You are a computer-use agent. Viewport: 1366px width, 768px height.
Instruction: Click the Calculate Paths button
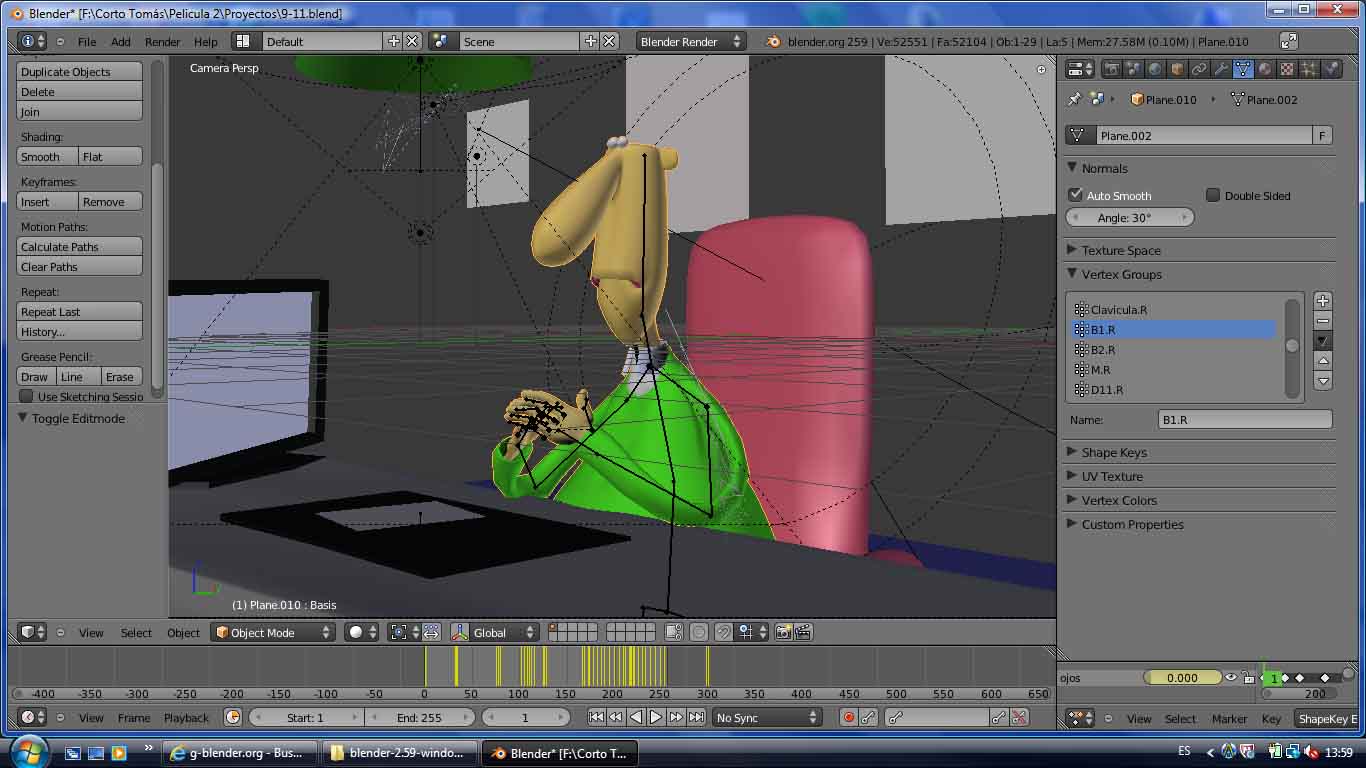(x=79, y=246)
